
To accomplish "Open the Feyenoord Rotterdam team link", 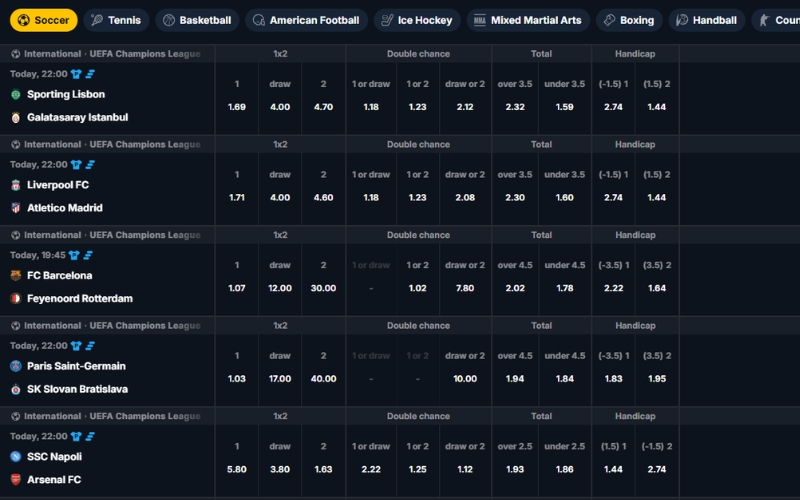I will [80, 298].
